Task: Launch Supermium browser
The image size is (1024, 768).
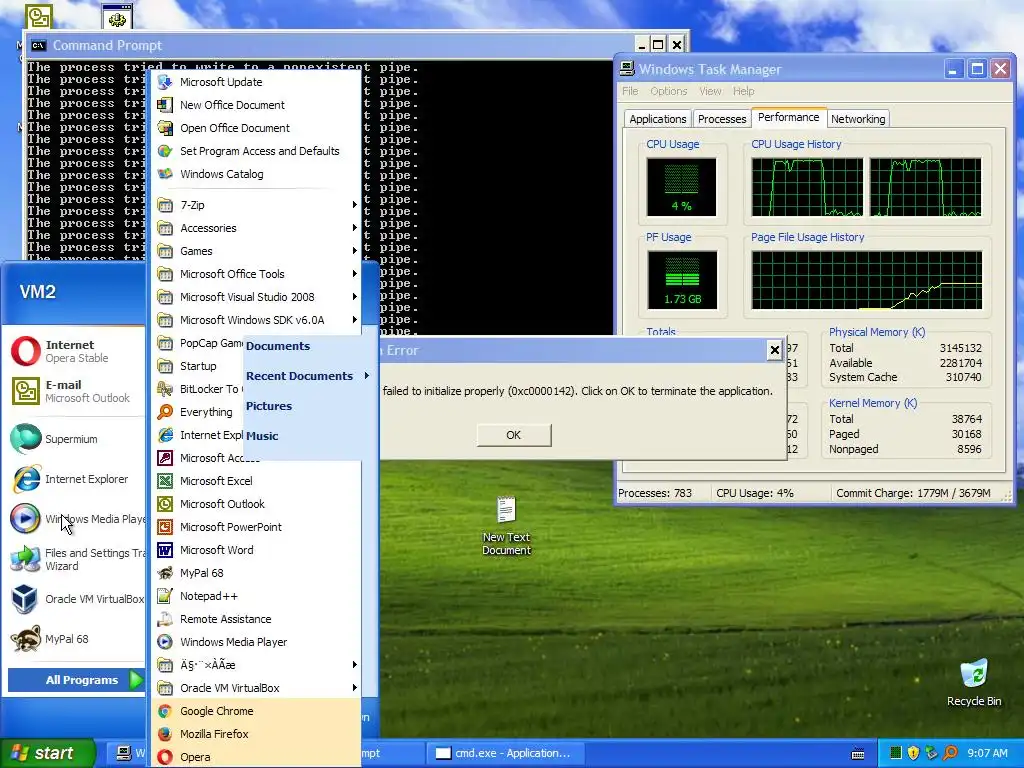Action: tap(74, 439)
